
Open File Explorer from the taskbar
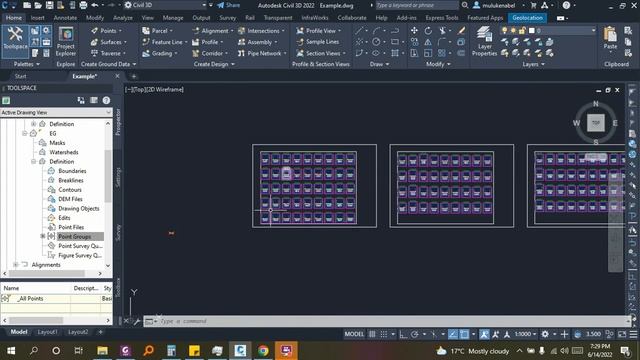pyautogui.click(x=102, y=351)
